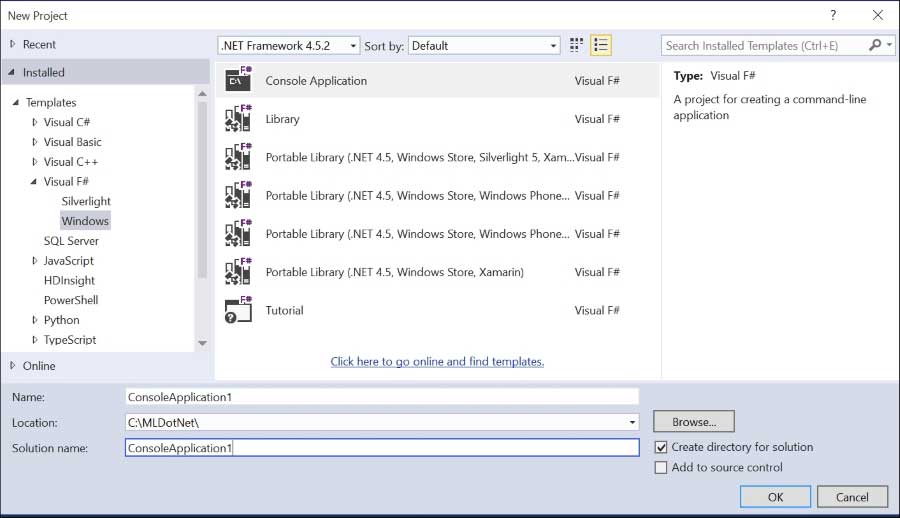900x518 pixels.
Task: Expand the JavaScript node
Action: (x=35, y=261)
